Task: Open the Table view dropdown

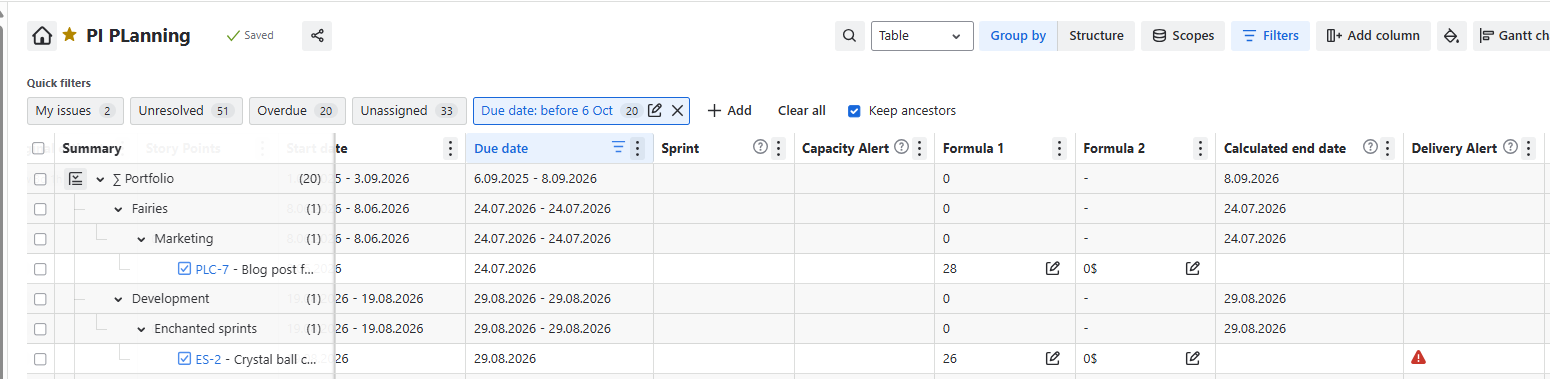Action: coord(922,36)
